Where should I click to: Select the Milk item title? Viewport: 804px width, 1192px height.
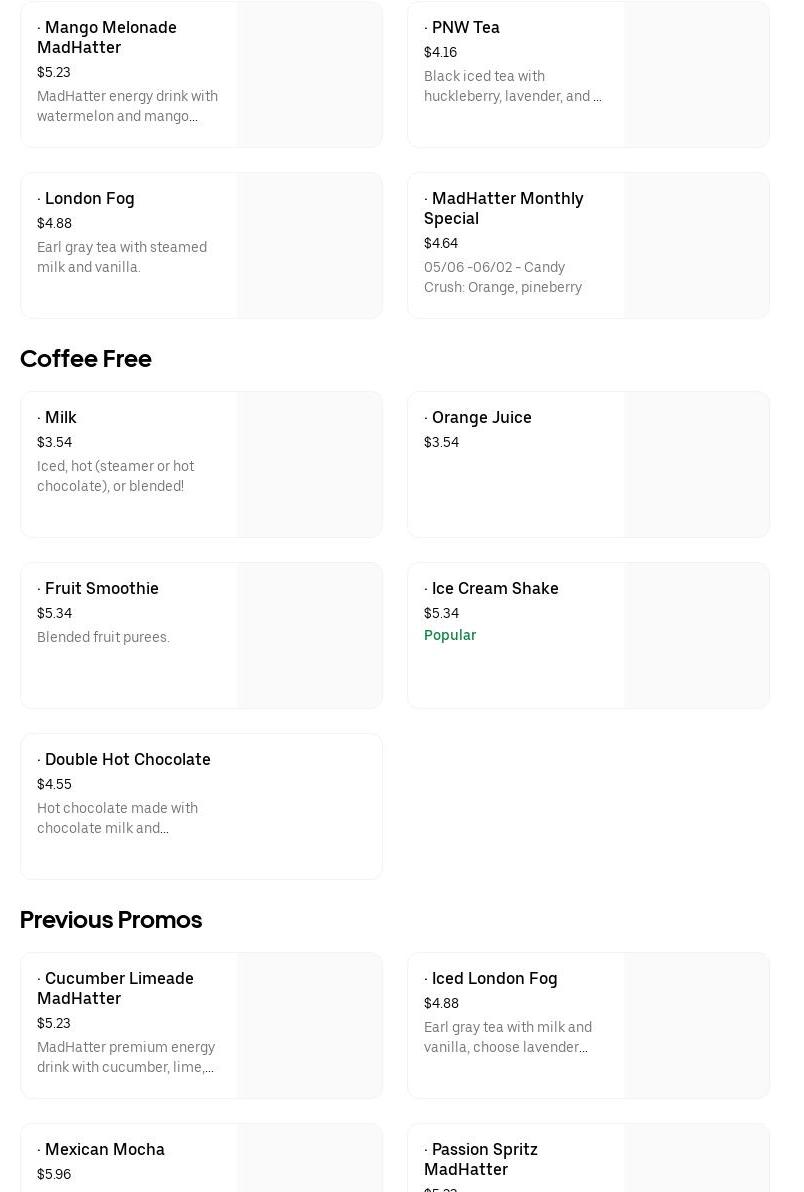[60, 417]
